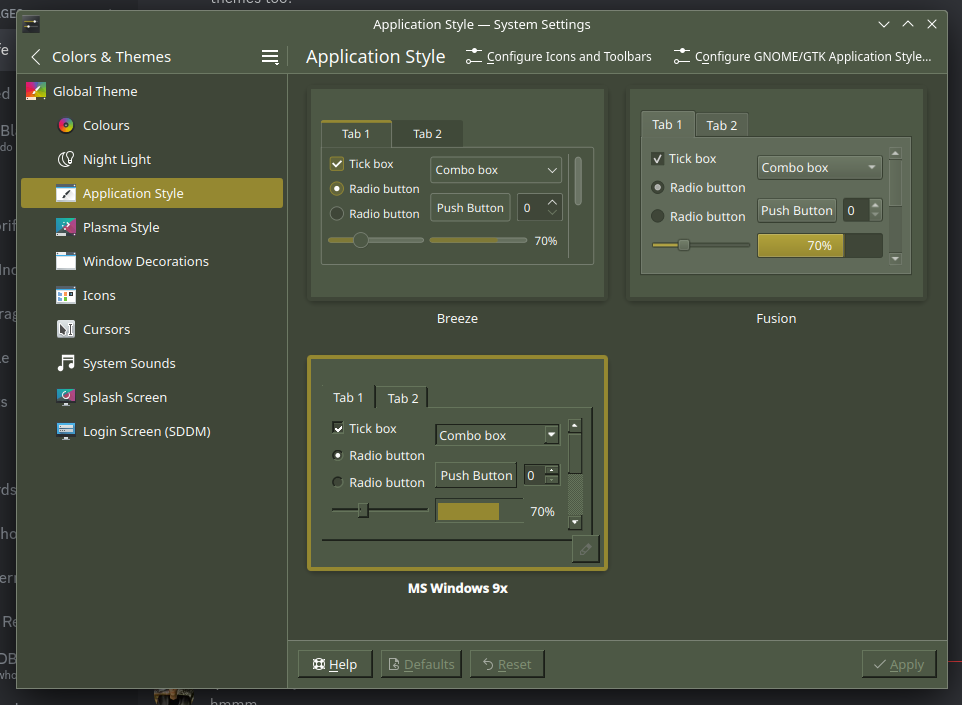962x705 pixels.
Task: Open the Cursors icon in sidebar
Action: click(x=66, y=329)
